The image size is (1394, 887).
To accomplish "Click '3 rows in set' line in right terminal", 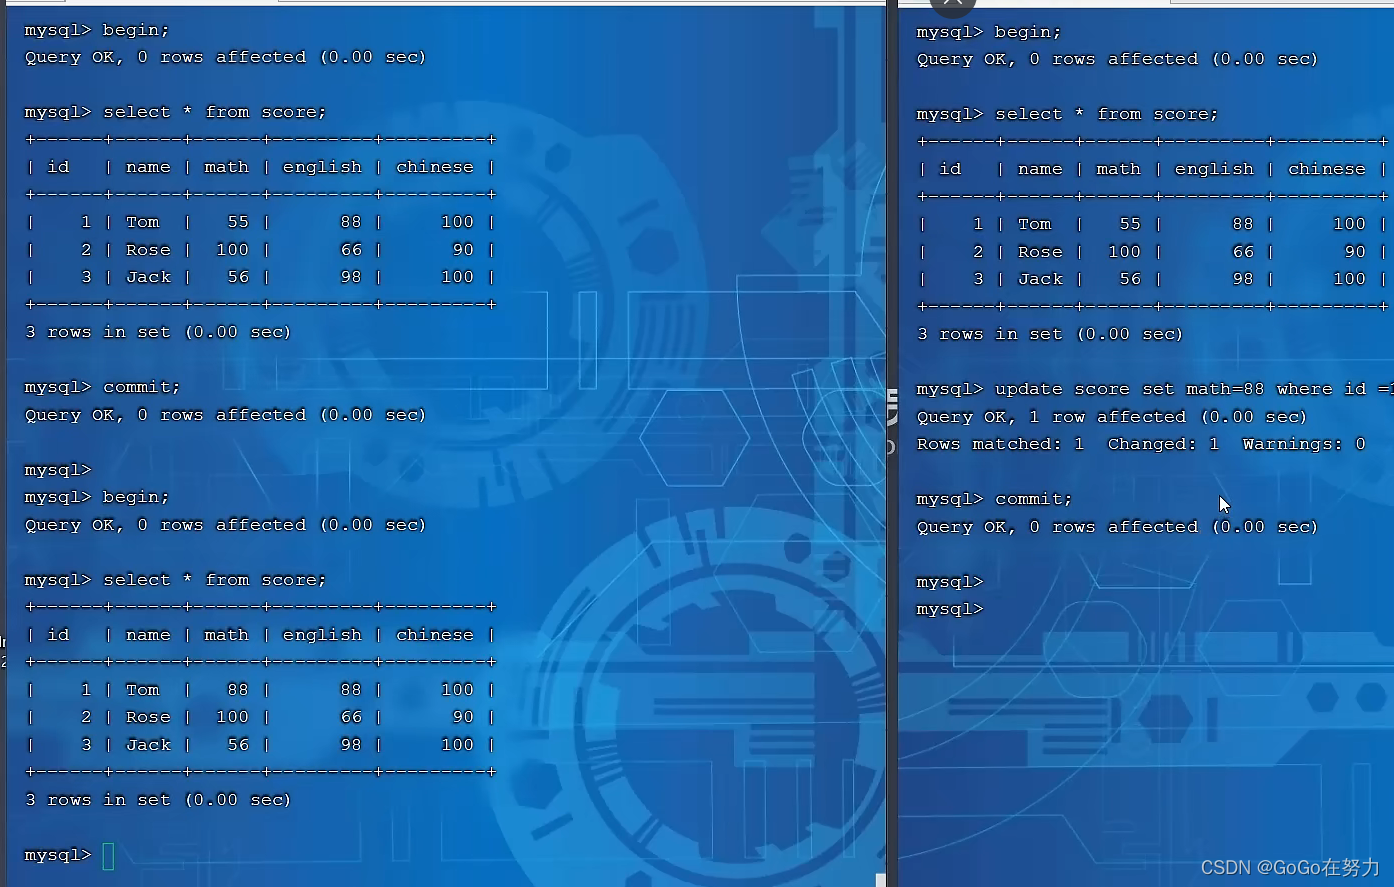I will [x=1050, y=334].
